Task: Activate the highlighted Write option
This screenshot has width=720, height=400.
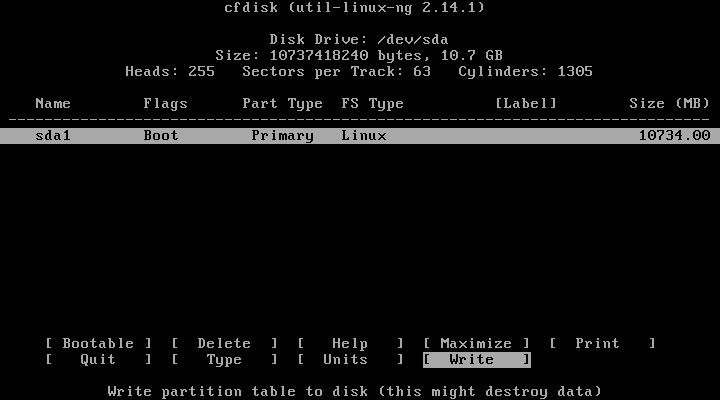Action: point(477,360)
